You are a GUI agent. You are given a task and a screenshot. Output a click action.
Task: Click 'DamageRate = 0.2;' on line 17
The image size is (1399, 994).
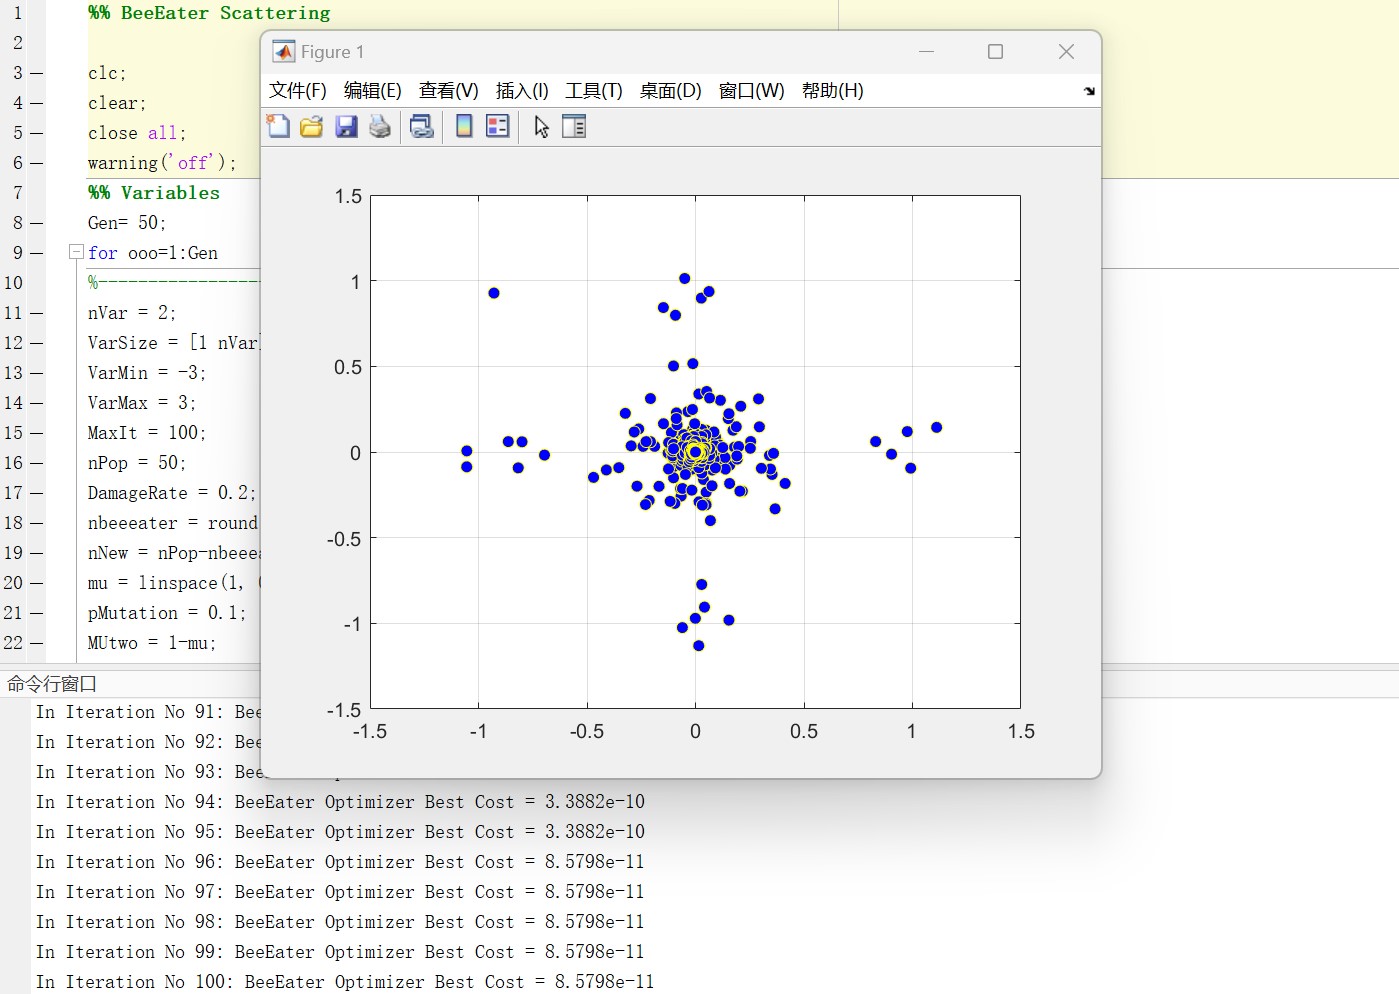172,493
